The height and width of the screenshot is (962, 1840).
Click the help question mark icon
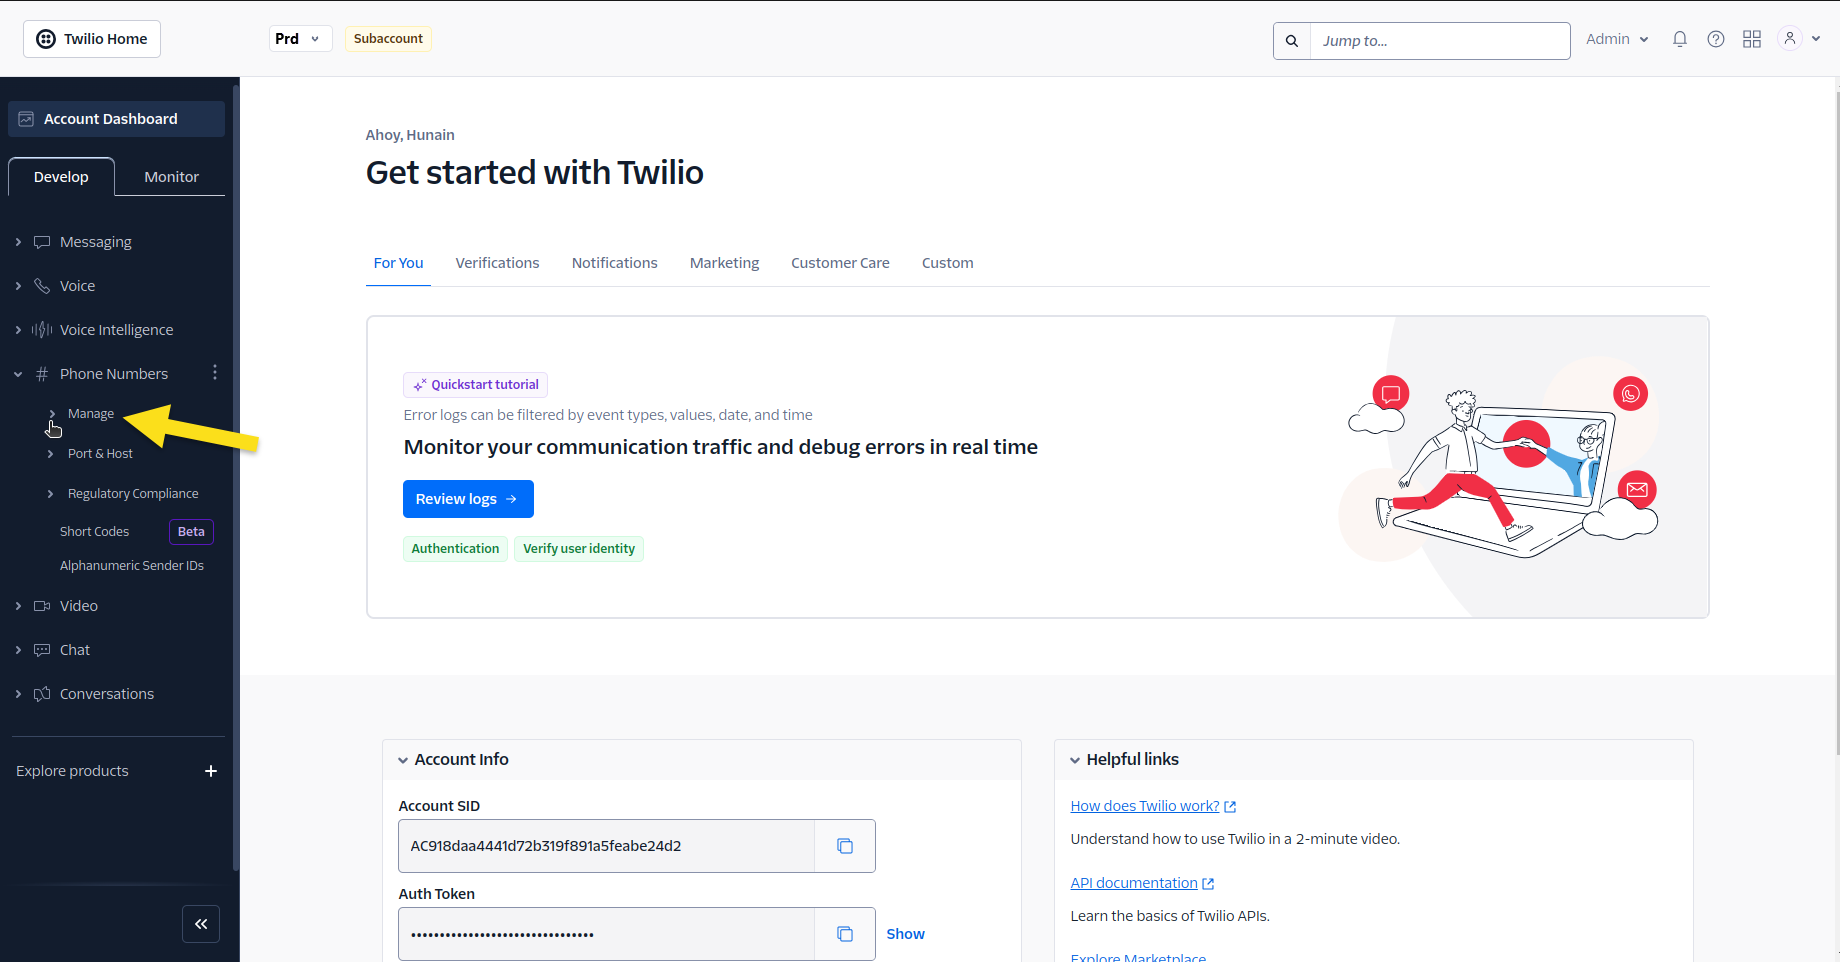pos(1716,39)
